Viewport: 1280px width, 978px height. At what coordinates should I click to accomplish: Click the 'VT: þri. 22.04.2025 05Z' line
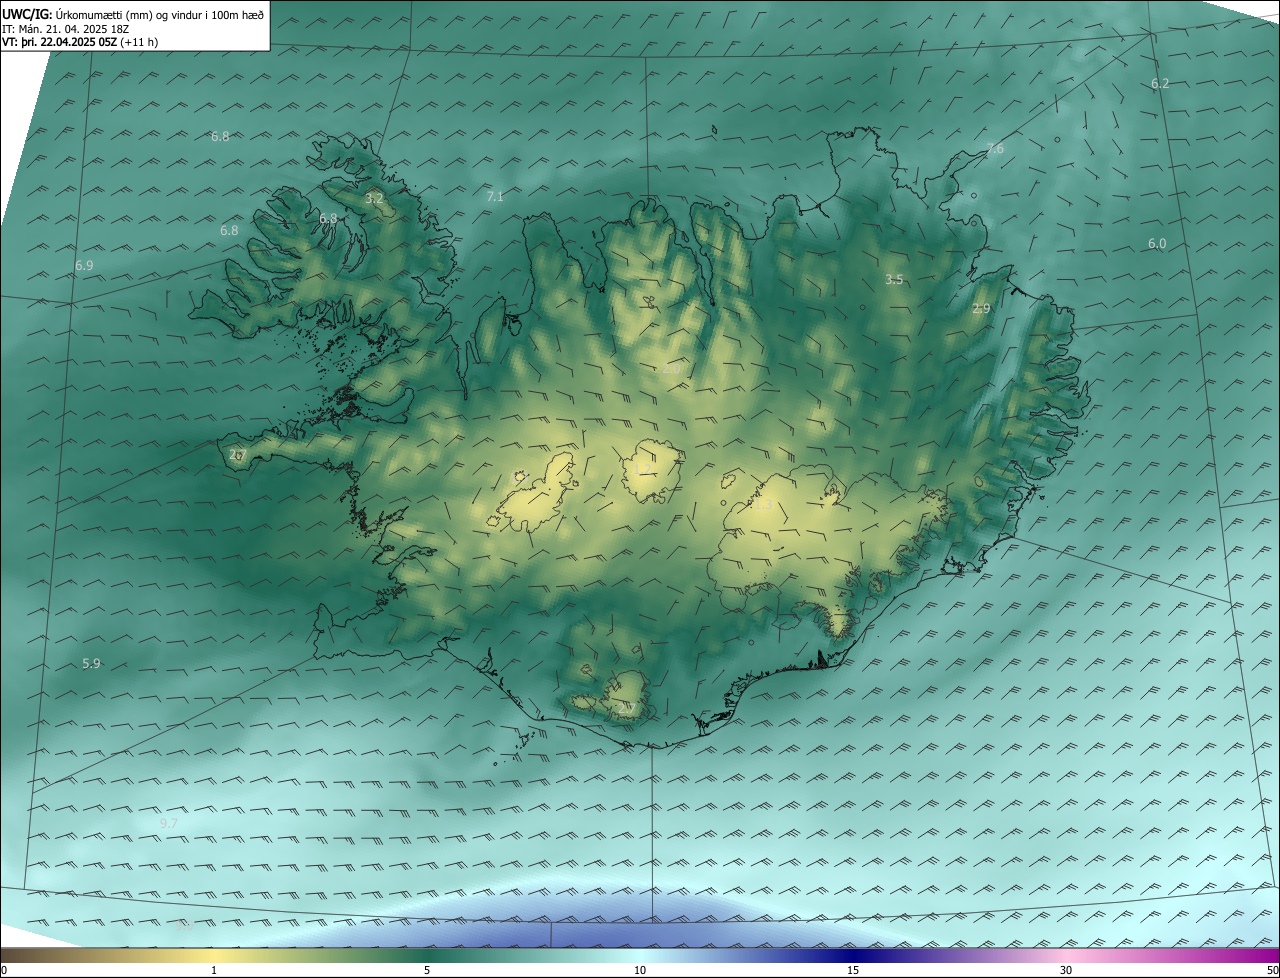tap(80, 42)
